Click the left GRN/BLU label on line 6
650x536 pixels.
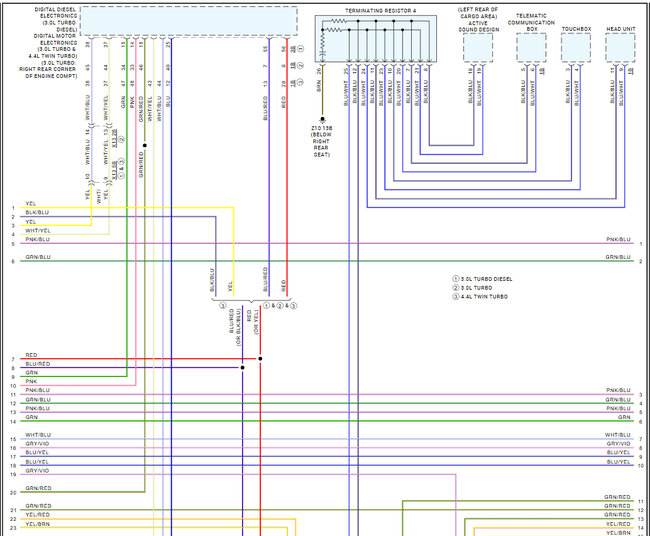pos(38,257)
